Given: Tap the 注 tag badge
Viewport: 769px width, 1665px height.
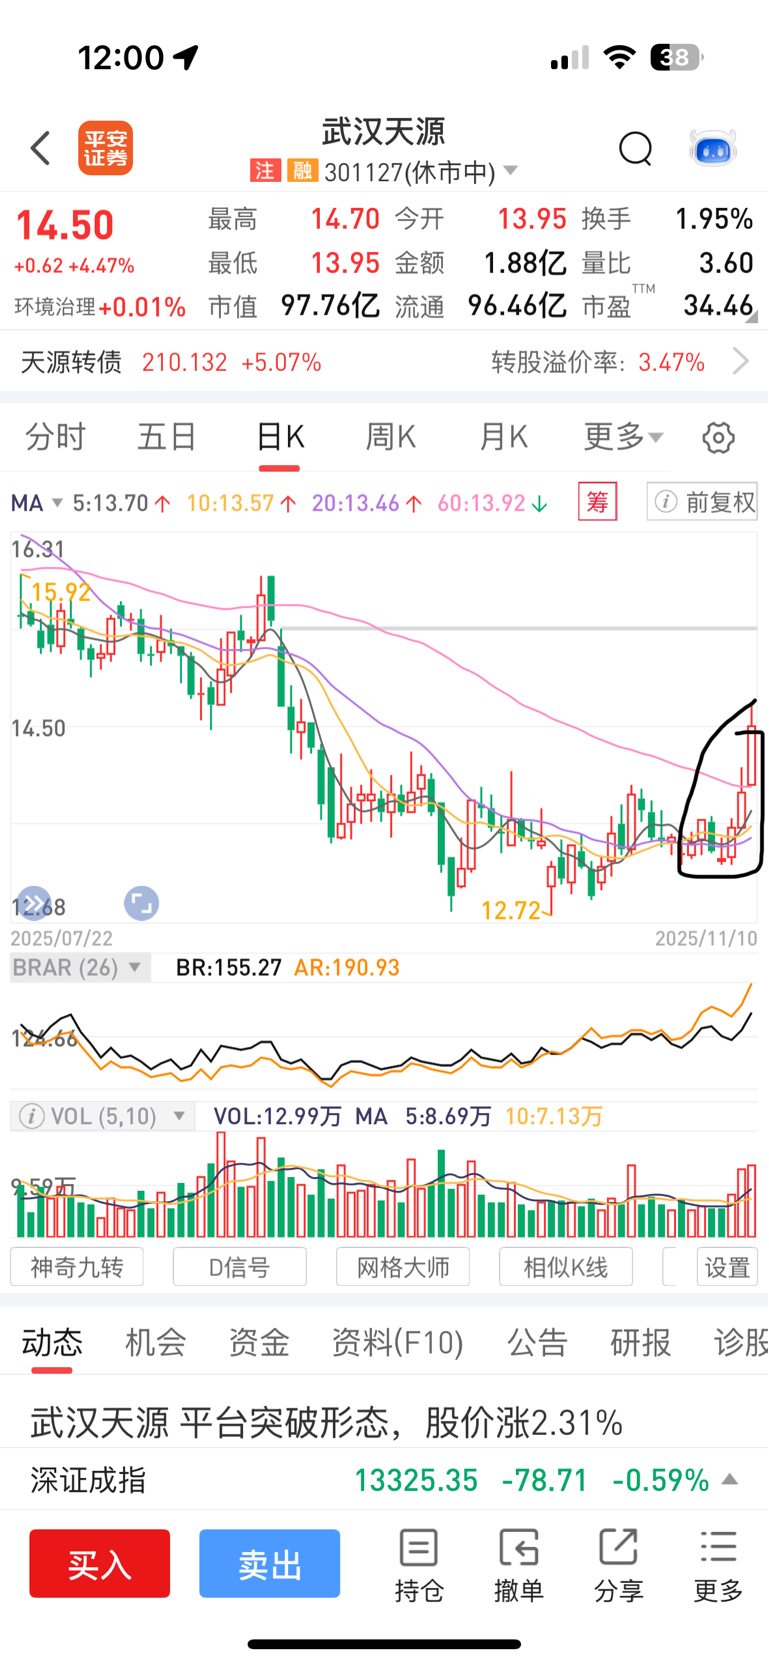Looking at the screenshot, I should coord(264,171).
